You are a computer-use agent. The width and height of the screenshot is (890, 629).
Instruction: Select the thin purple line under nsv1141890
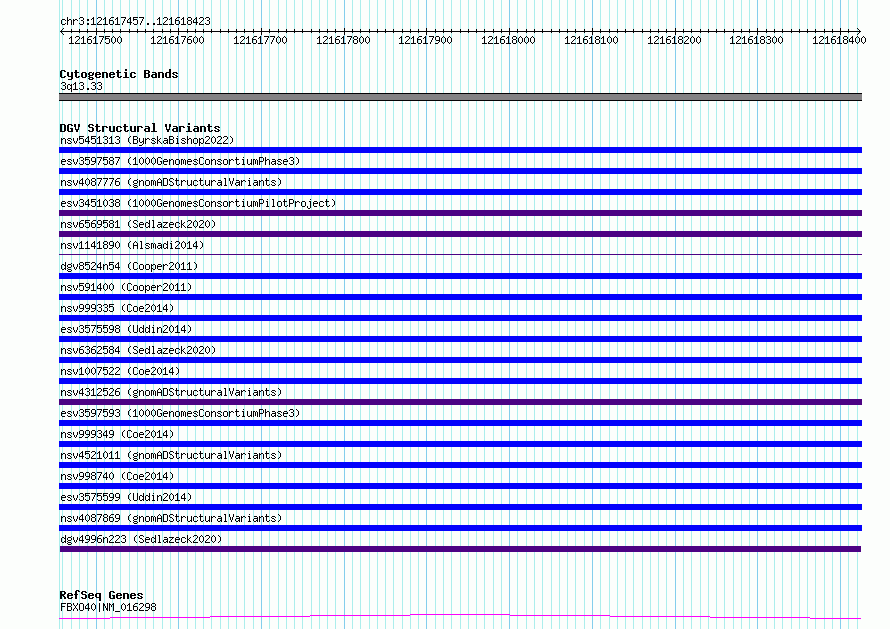(460, 254)
